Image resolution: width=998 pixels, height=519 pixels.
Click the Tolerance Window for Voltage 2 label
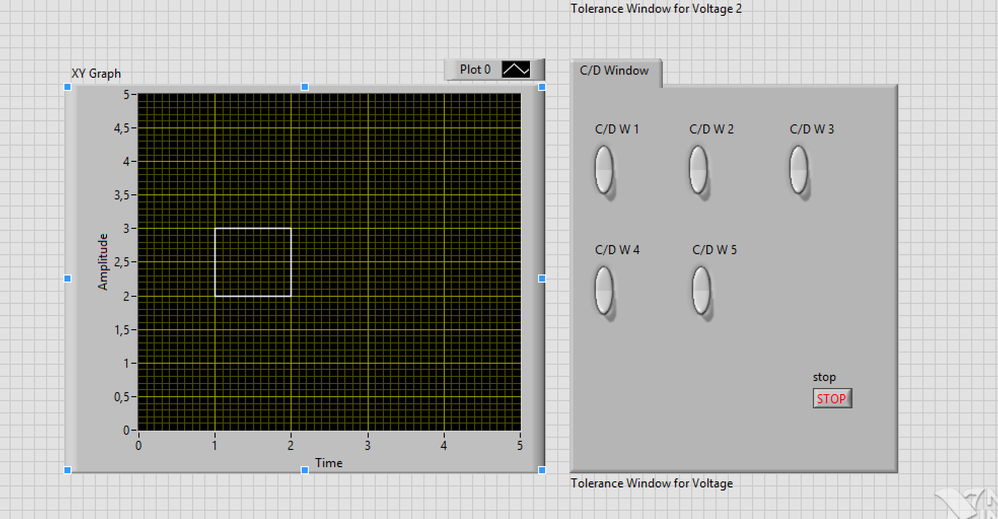click(x=656, y=9)
